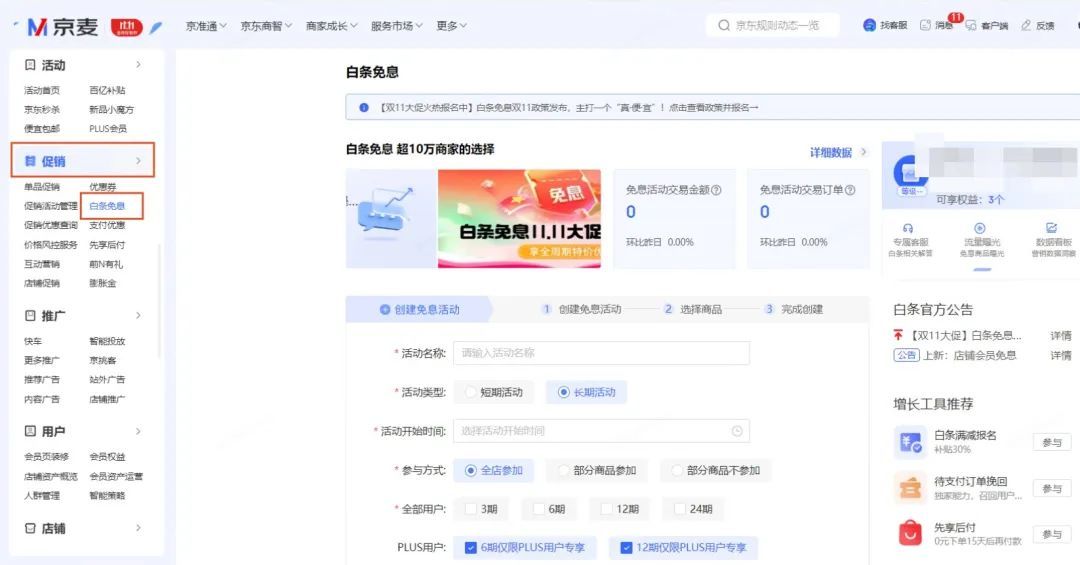Click the 数据看板 chart icon
This screenshot has height=565, width=1080.
click(x=1051, y=228)
